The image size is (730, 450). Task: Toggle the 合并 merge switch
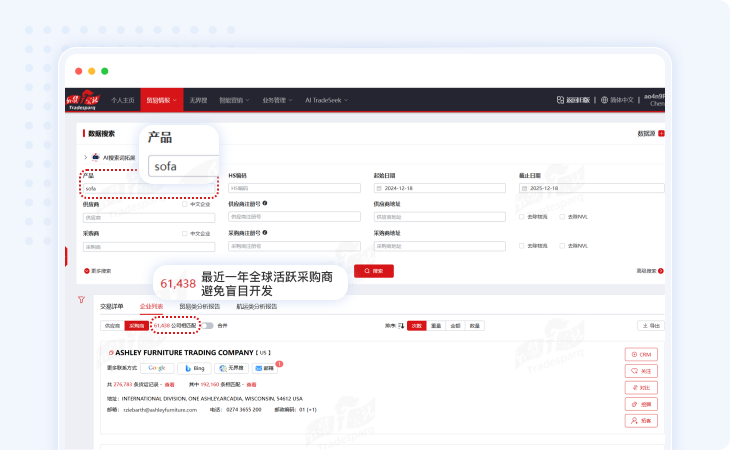(x=208, y=325)
